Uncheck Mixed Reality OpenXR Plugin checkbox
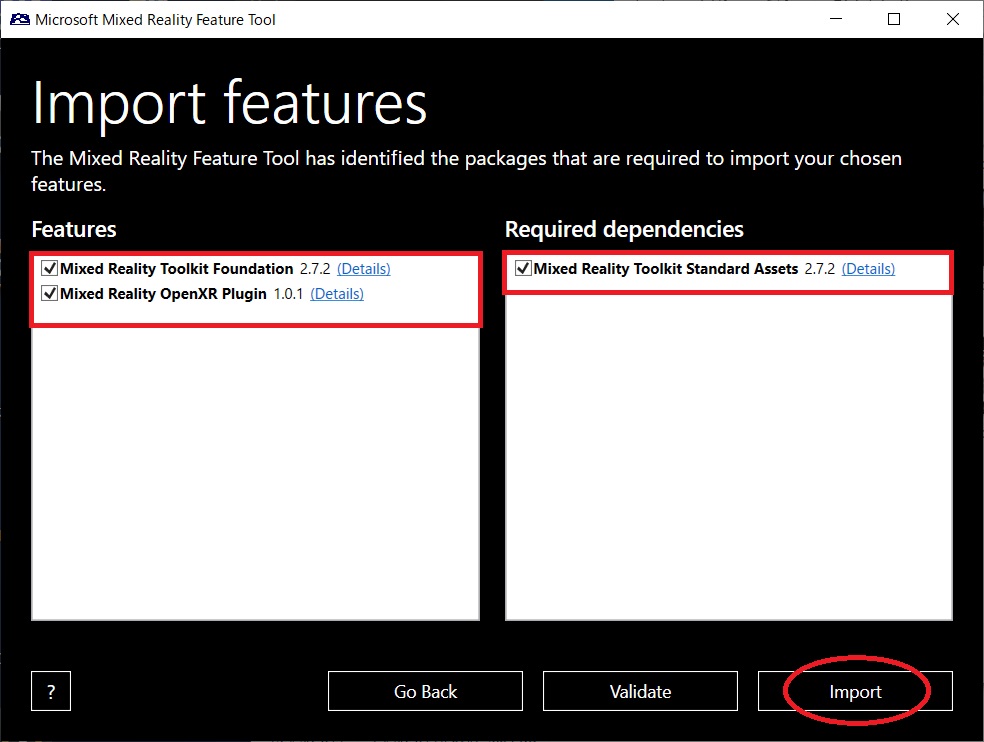This screenshot has width=984, height=742. pos(50,293)
